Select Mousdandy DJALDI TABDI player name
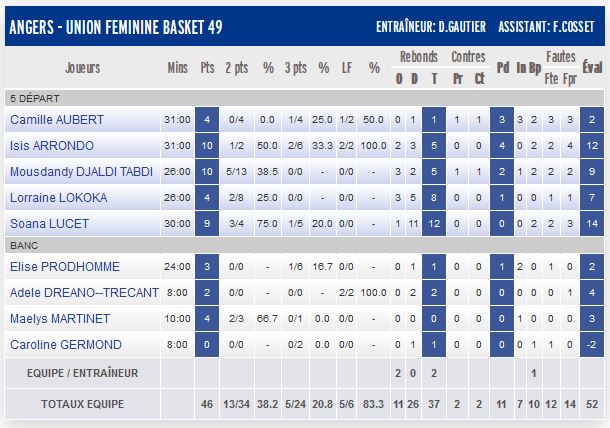This screenshot has height=428, width=610. (76, 172)
